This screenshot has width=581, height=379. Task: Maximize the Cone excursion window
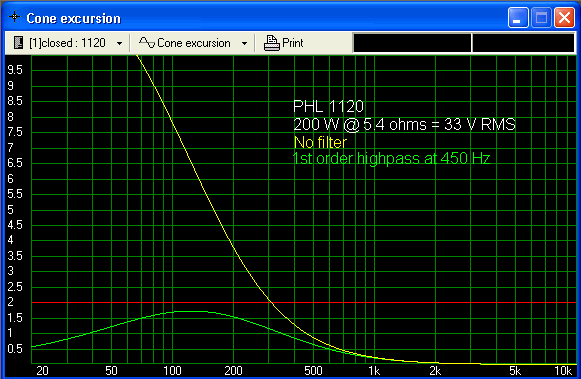(541, 17)
